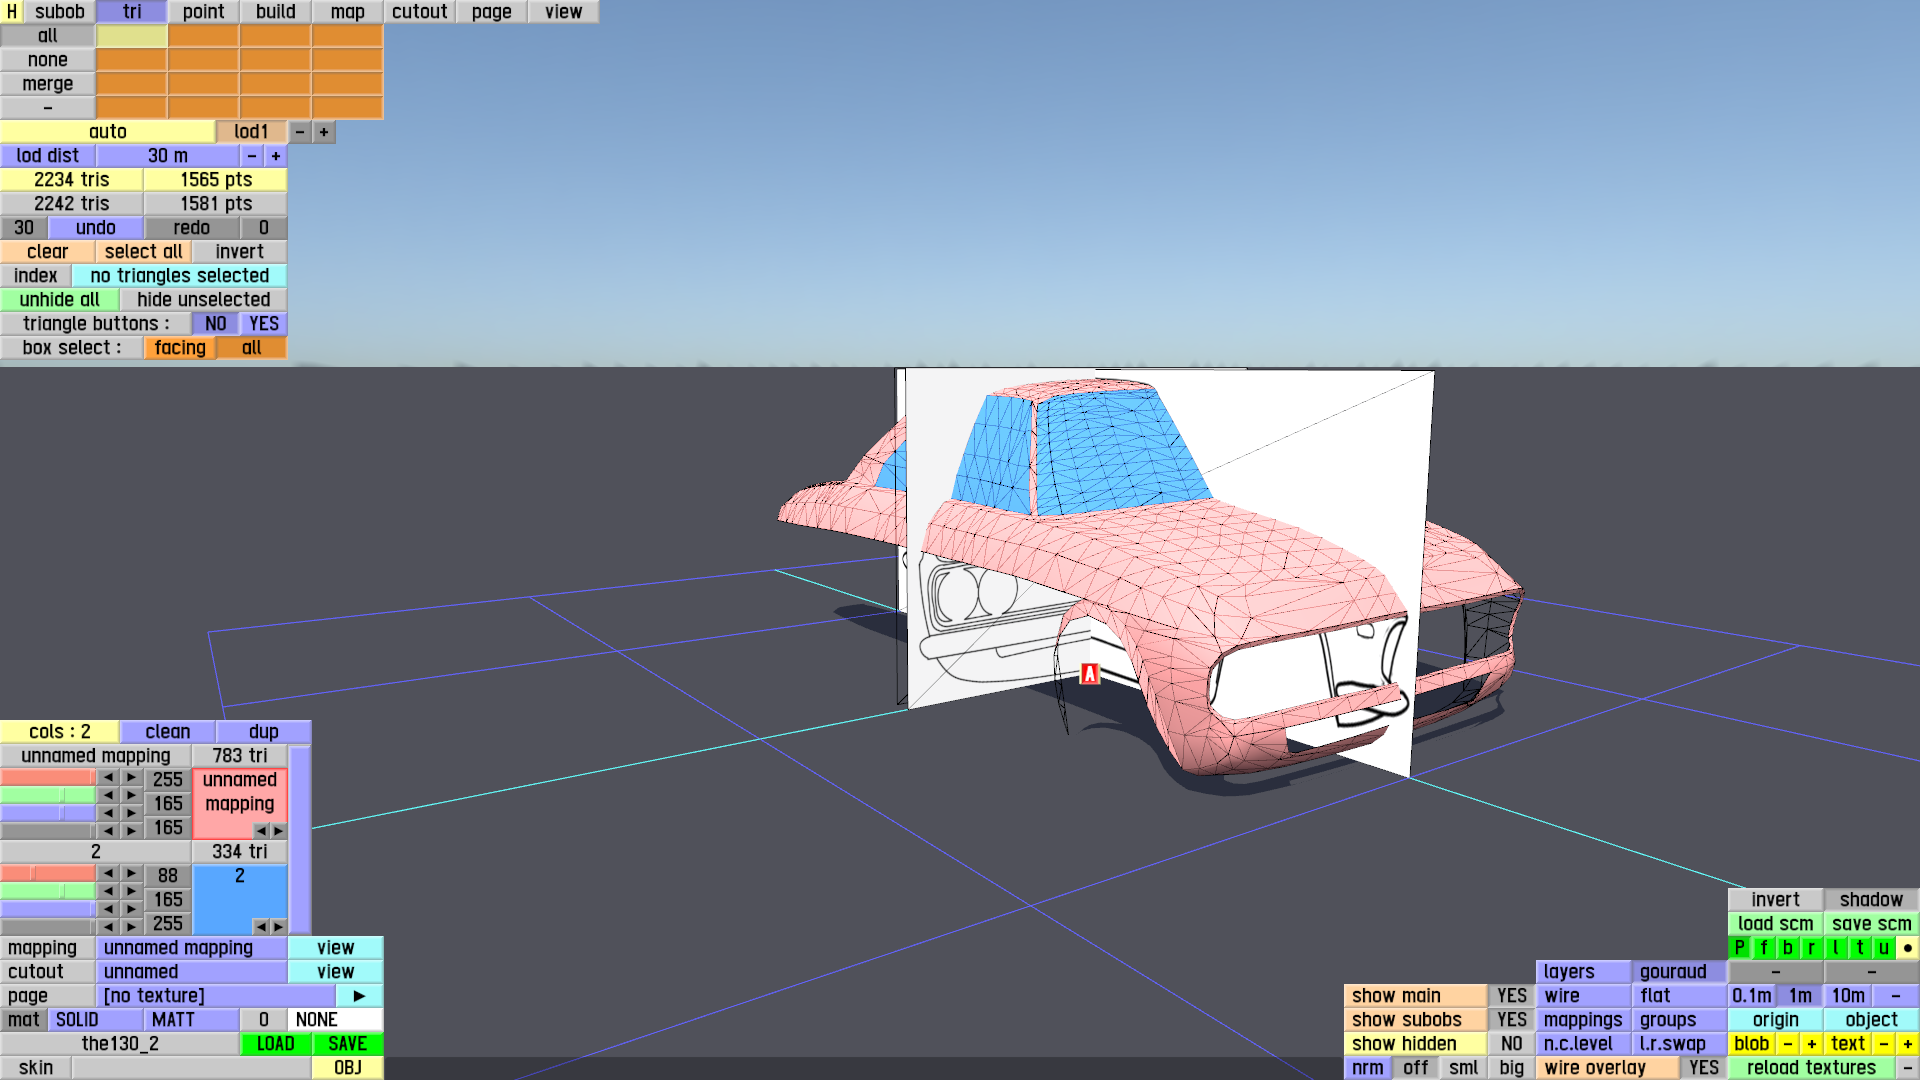Screen dimensions: 1920x1080
Task: Adjust first mapping's red color slider
Action: [47, 778]
